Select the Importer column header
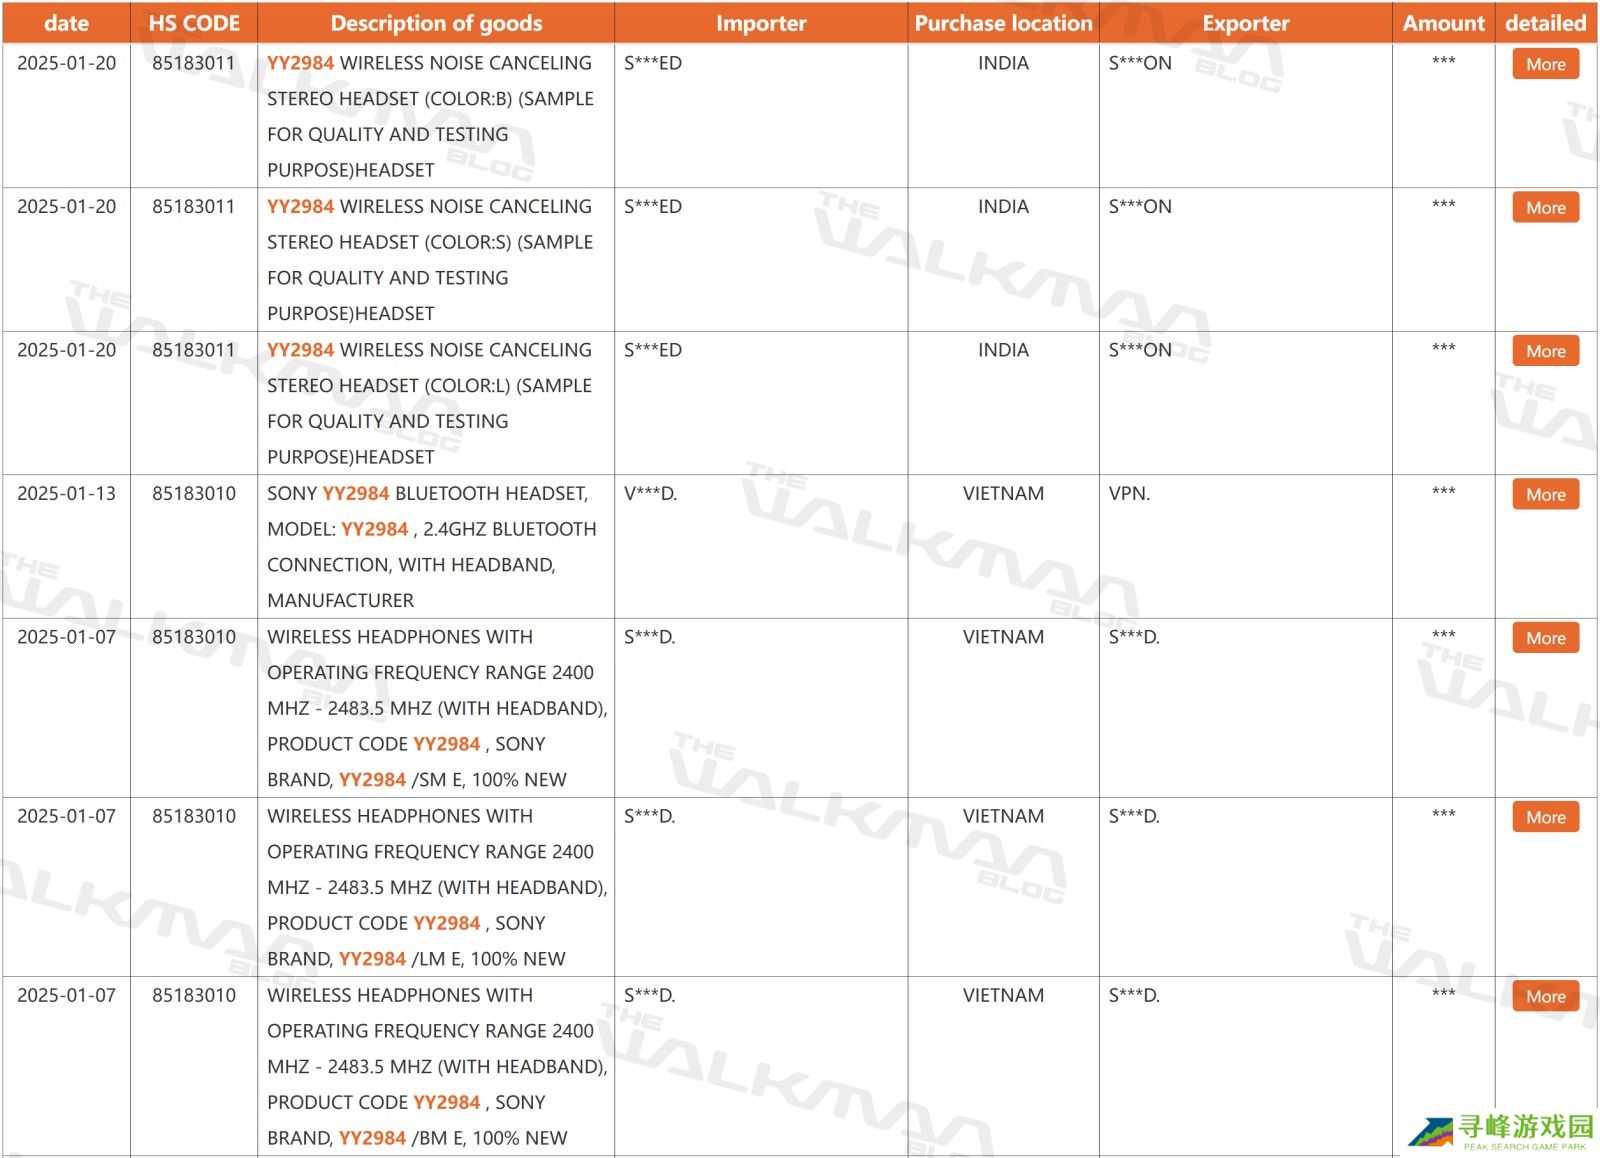This screenshot has height=1158, width=1600. [761, 23]
